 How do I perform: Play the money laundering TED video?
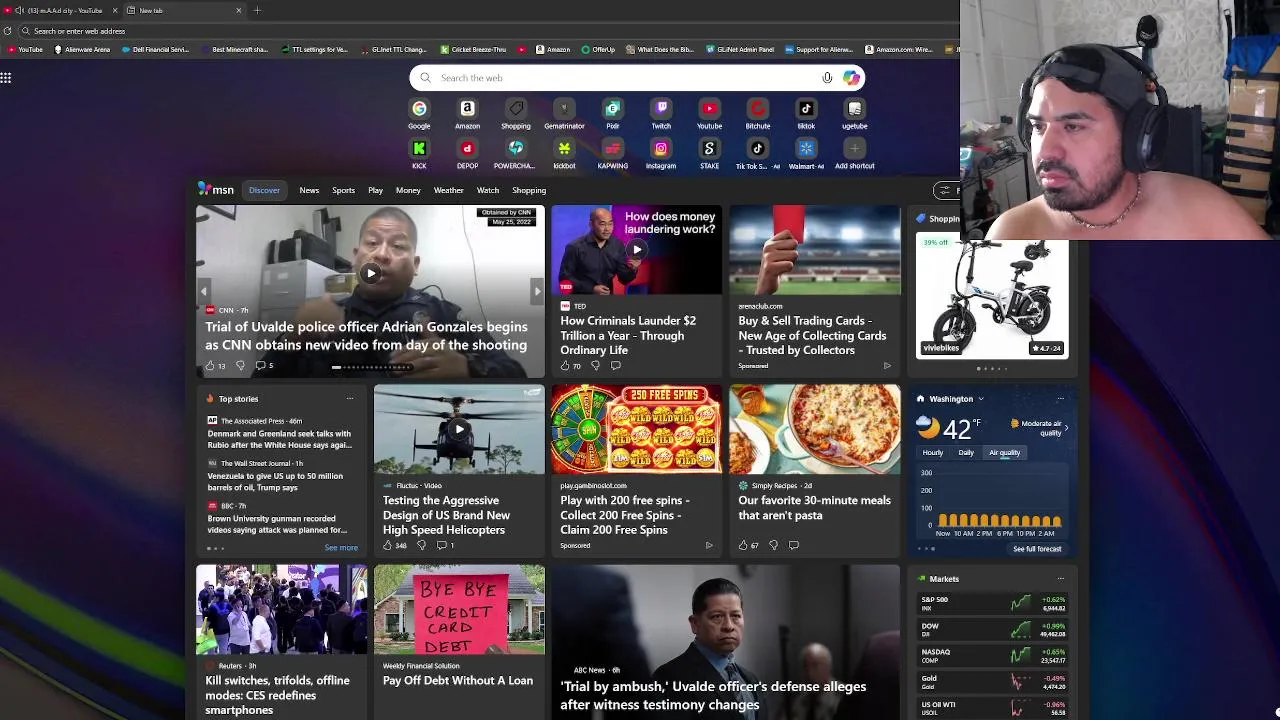pyautogui.click(x=636, y=250)
